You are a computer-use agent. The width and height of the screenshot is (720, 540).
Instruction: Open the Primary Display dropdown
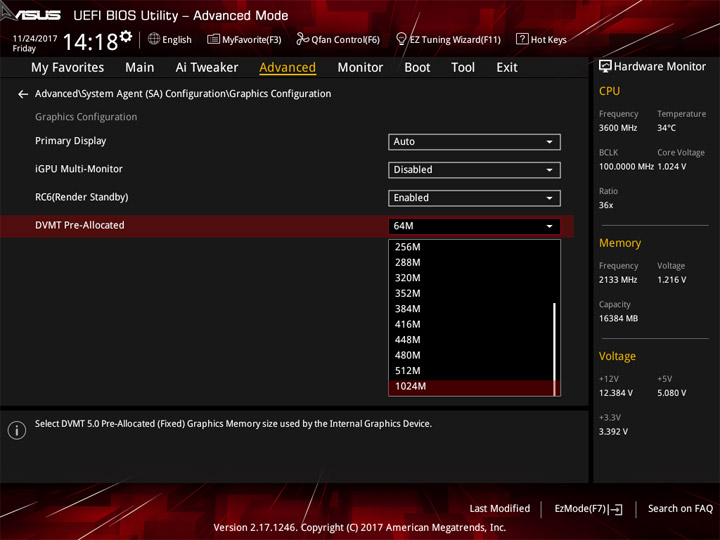(474, 142)
